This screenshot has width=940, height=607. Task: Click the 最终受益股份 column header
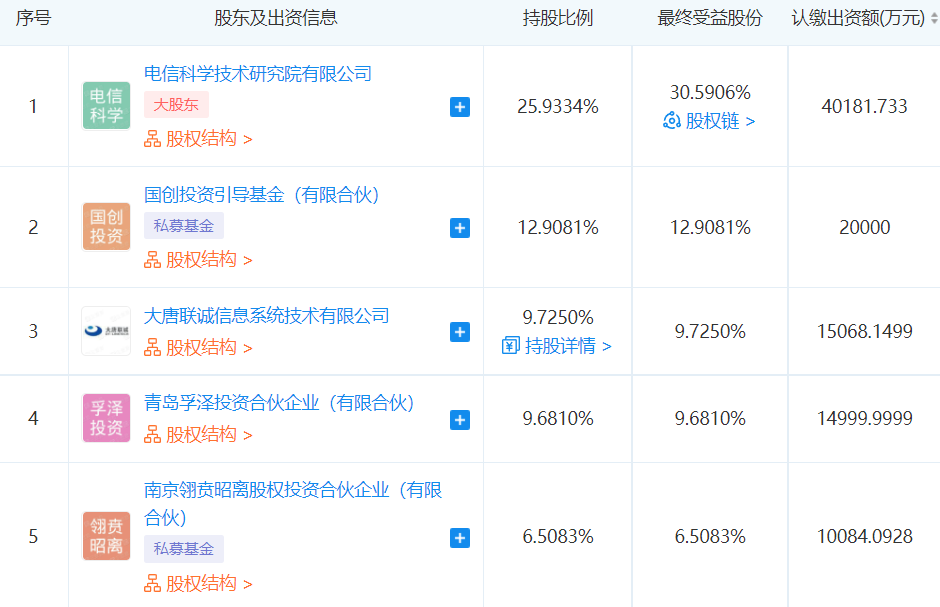coord(710,18)
